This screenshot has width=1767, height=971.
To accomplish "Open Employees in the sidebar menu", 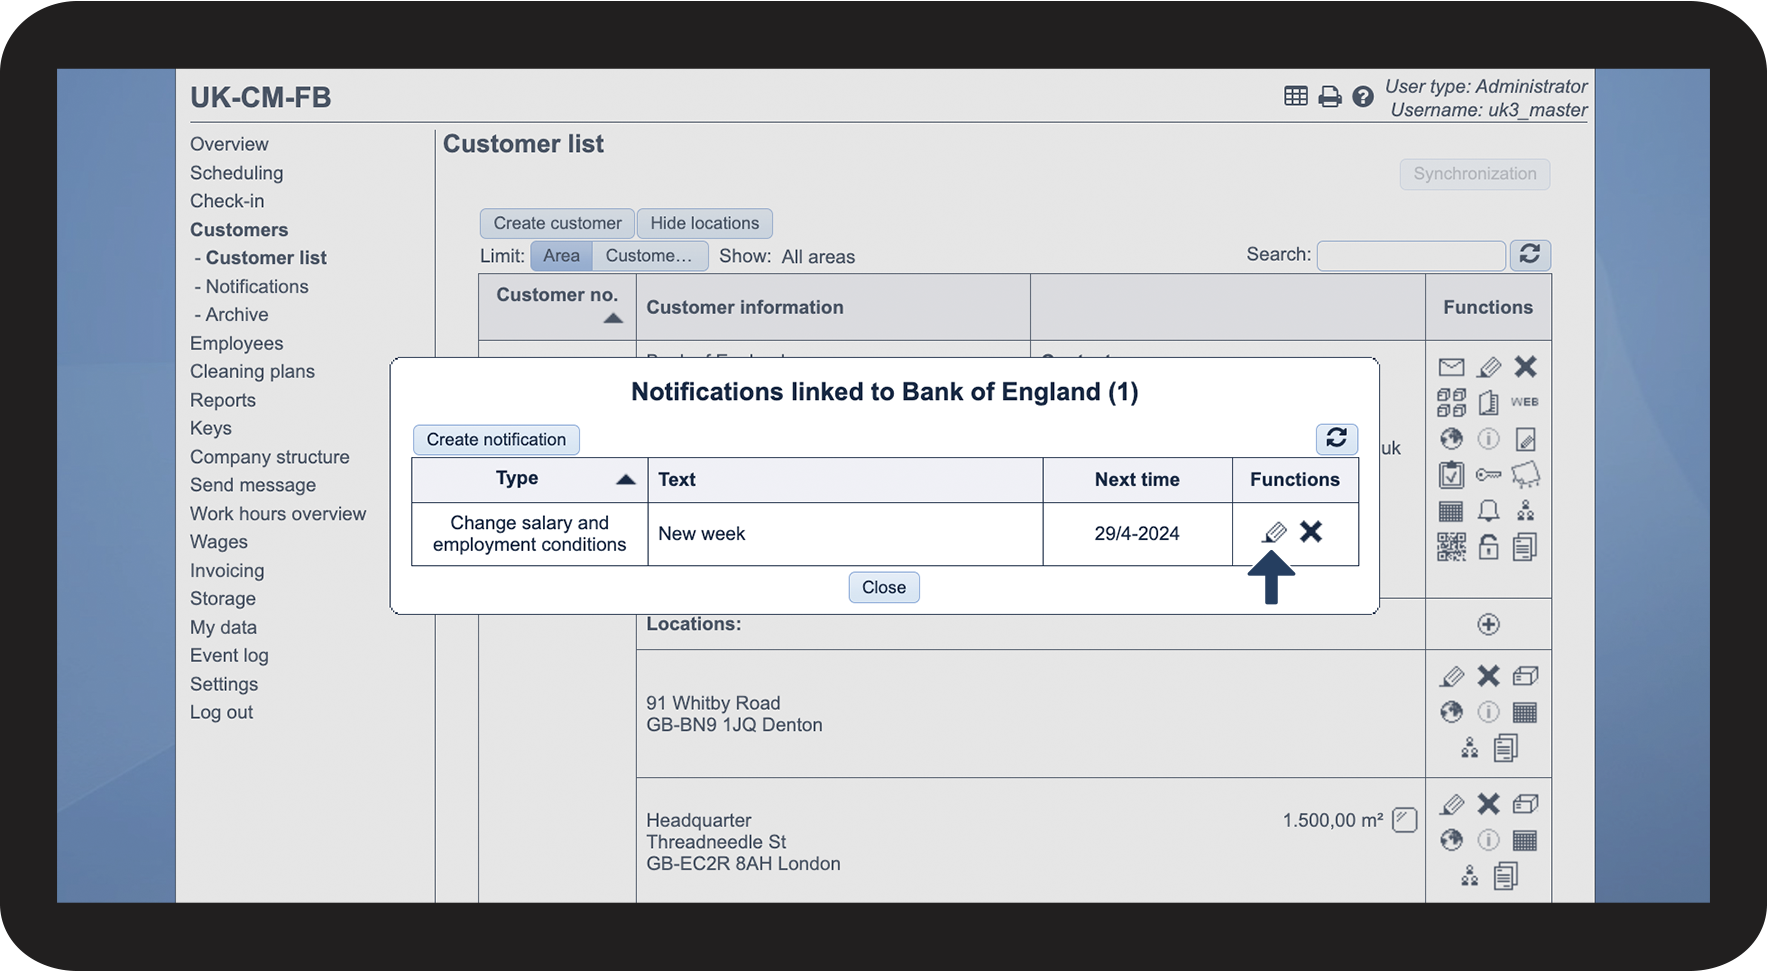I will [x=237, y=343].
